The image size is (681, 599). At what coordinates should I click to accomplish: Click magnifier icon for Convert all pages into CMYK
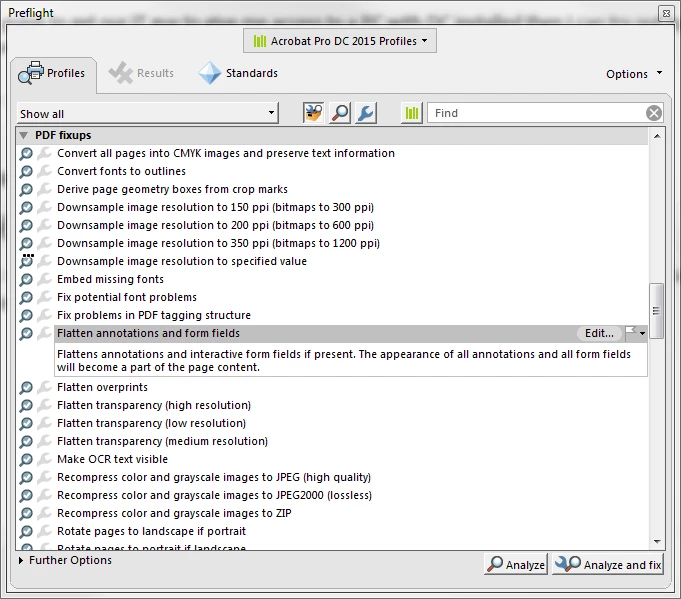pyautogui.click(x=26, y=153)
